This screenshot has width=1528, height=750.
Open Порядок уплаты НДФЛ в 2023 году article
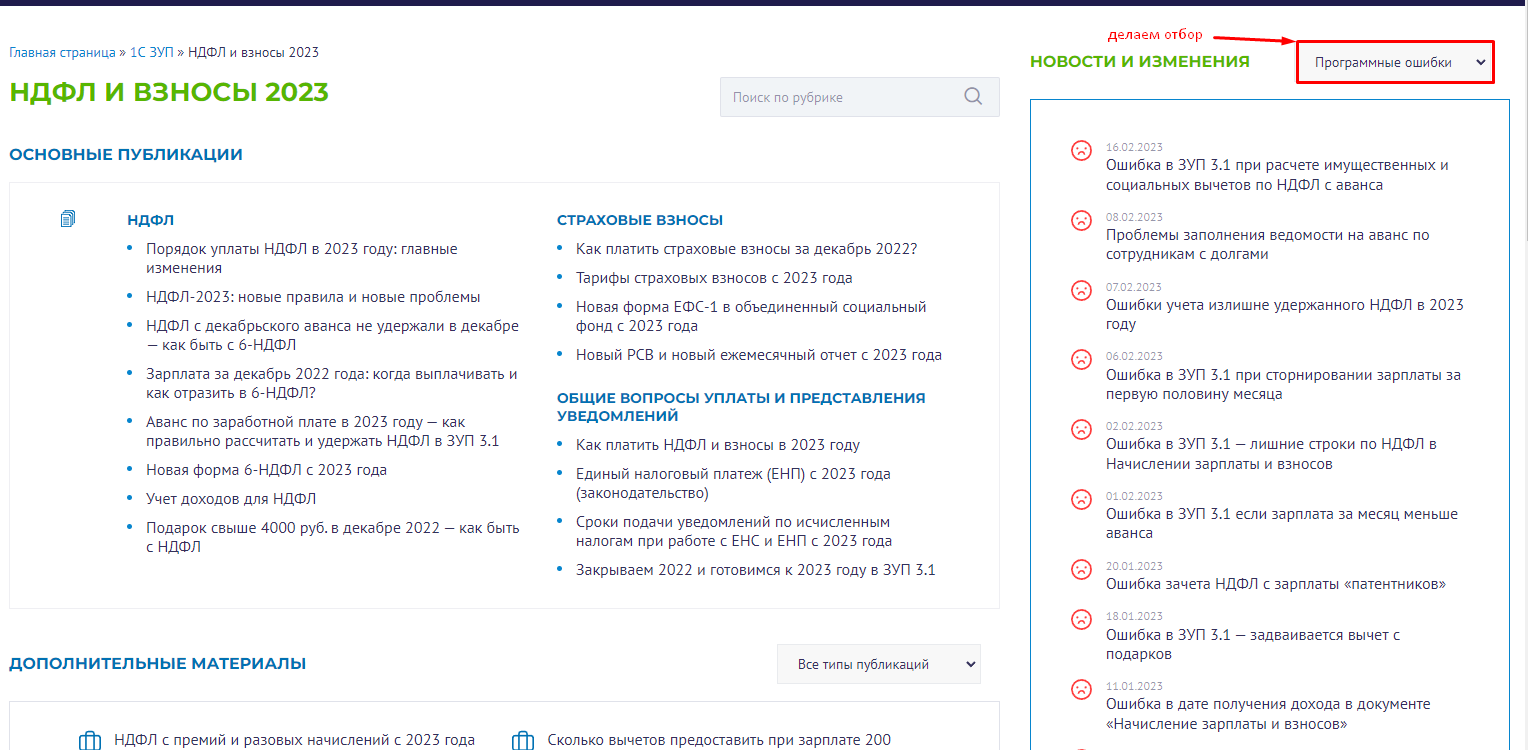[x=302, y=259]
